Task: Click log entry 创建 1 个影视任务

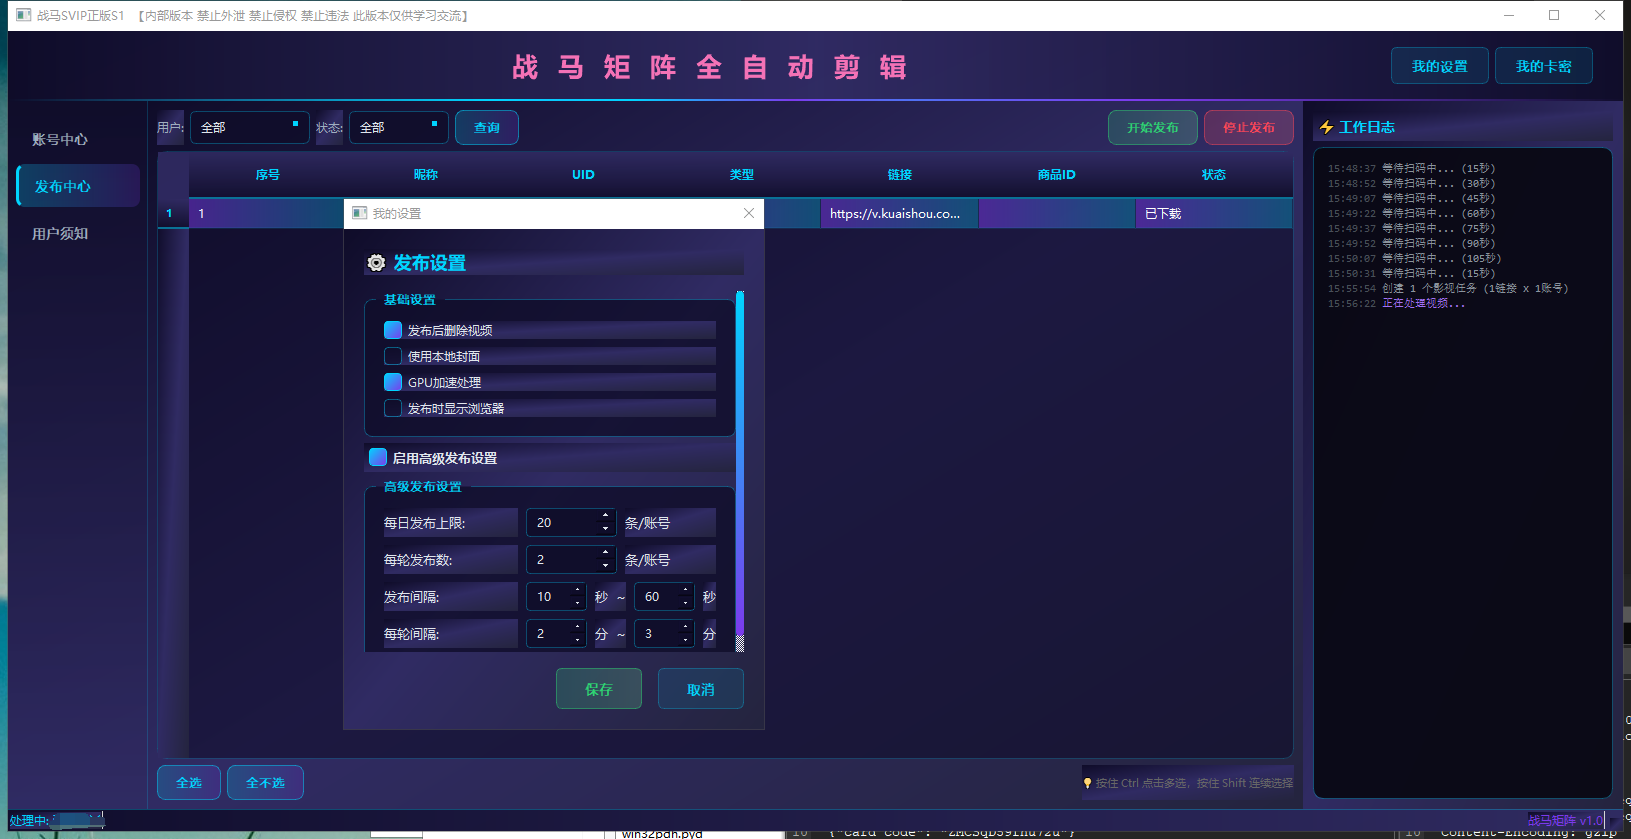Action: [x=1474, y=288]
